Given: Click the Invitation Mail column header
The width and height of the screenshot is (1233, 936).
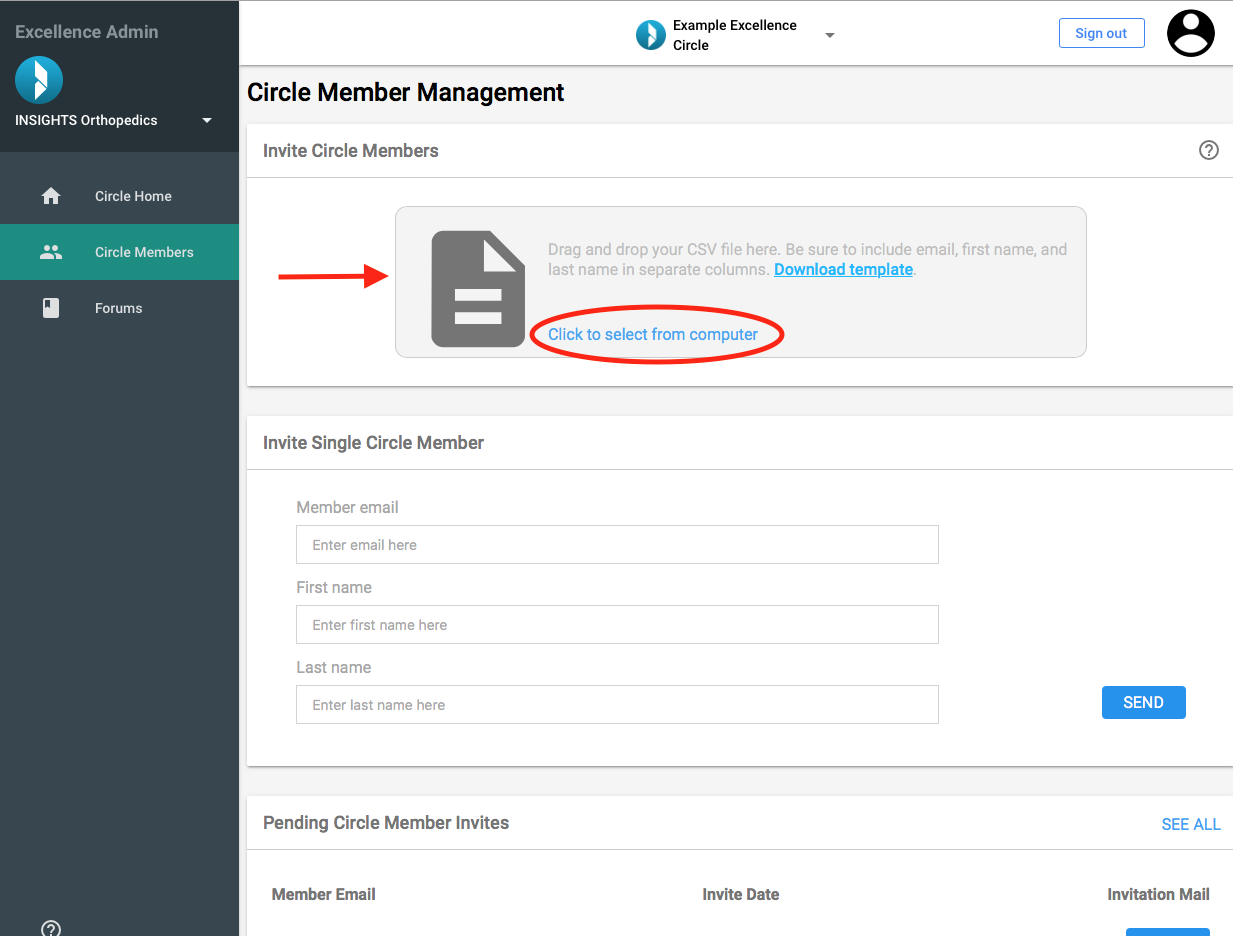Looking at the screenshot, I should coord(1158,895).
